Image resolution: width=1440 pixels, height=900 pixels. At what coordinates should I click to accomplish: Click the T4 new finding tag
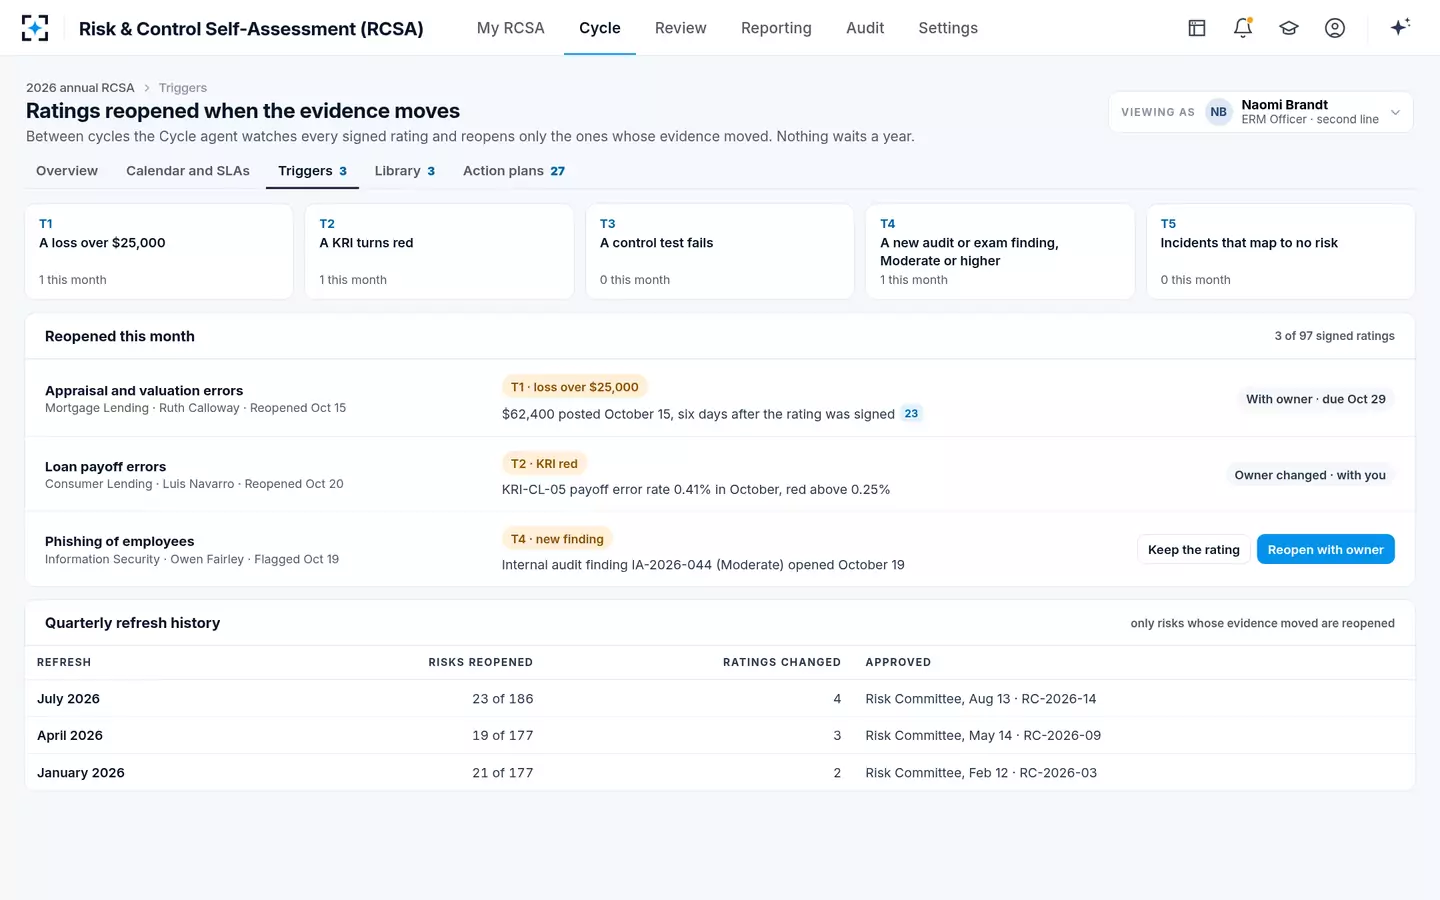click(x=557, y=539)
